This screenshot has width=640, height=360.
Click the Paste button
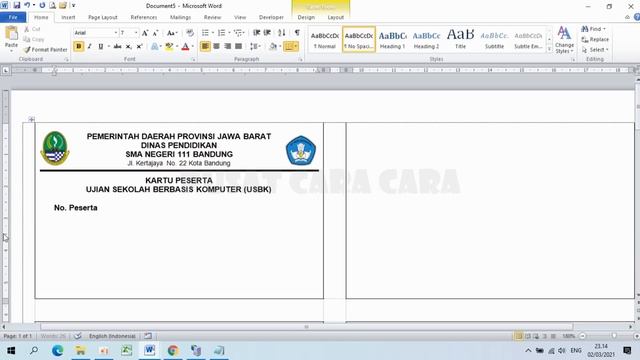11,38
